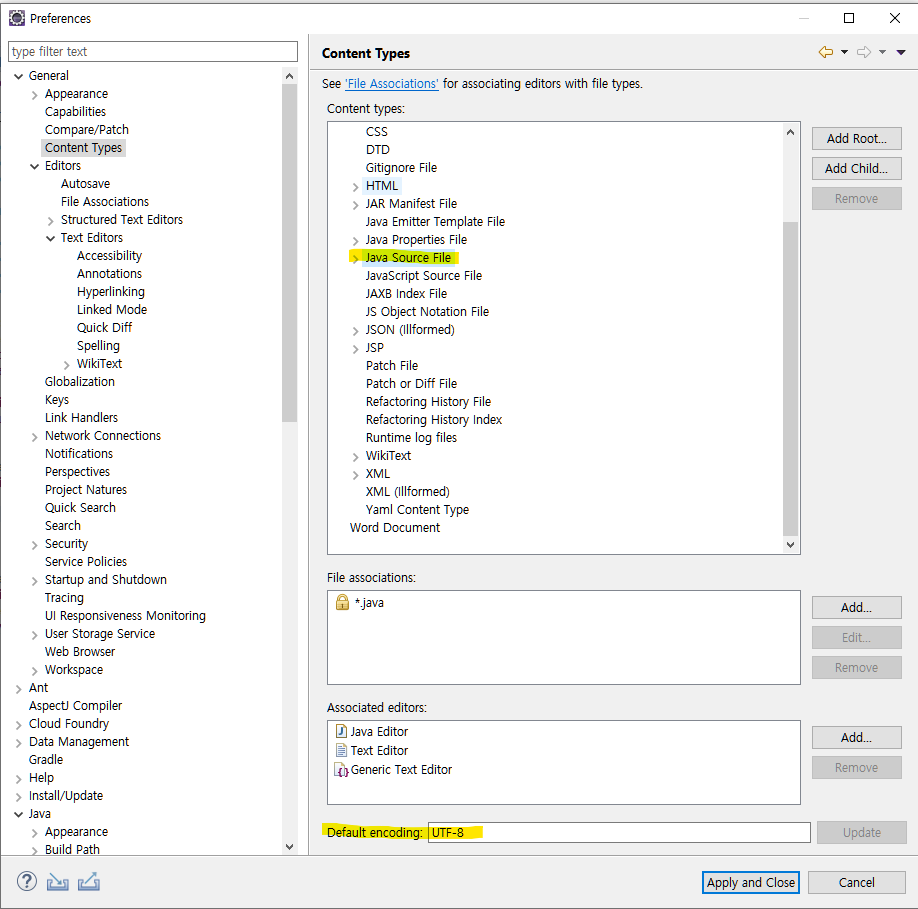918x909 pixels.
Task: Expand the Security node
Action: (x=35, y=545)
